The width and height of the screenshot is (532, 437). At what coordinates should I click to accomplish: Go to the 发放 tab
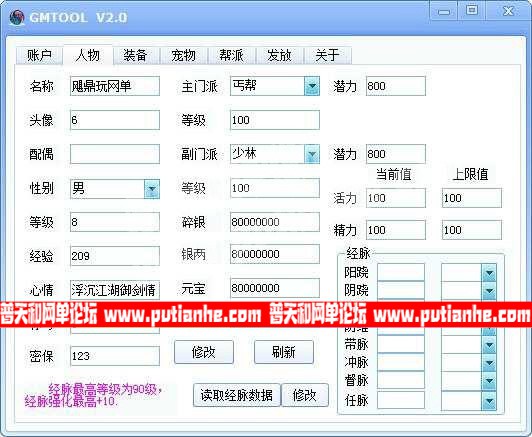click(279, 55)
